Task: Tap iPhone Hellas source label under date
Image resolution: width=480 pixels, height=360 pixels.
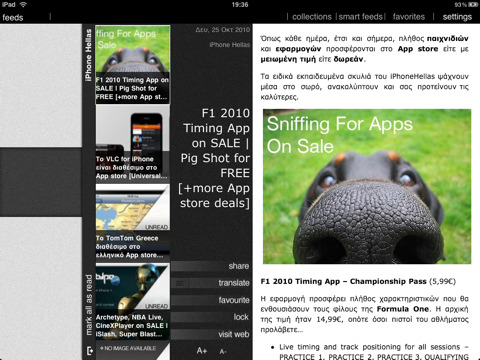Action: [x=230, y=45]
